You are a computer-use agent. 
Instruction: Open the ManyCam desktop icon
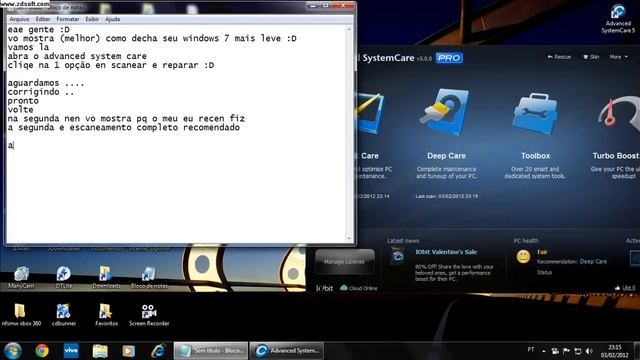(x=21, y=277)
